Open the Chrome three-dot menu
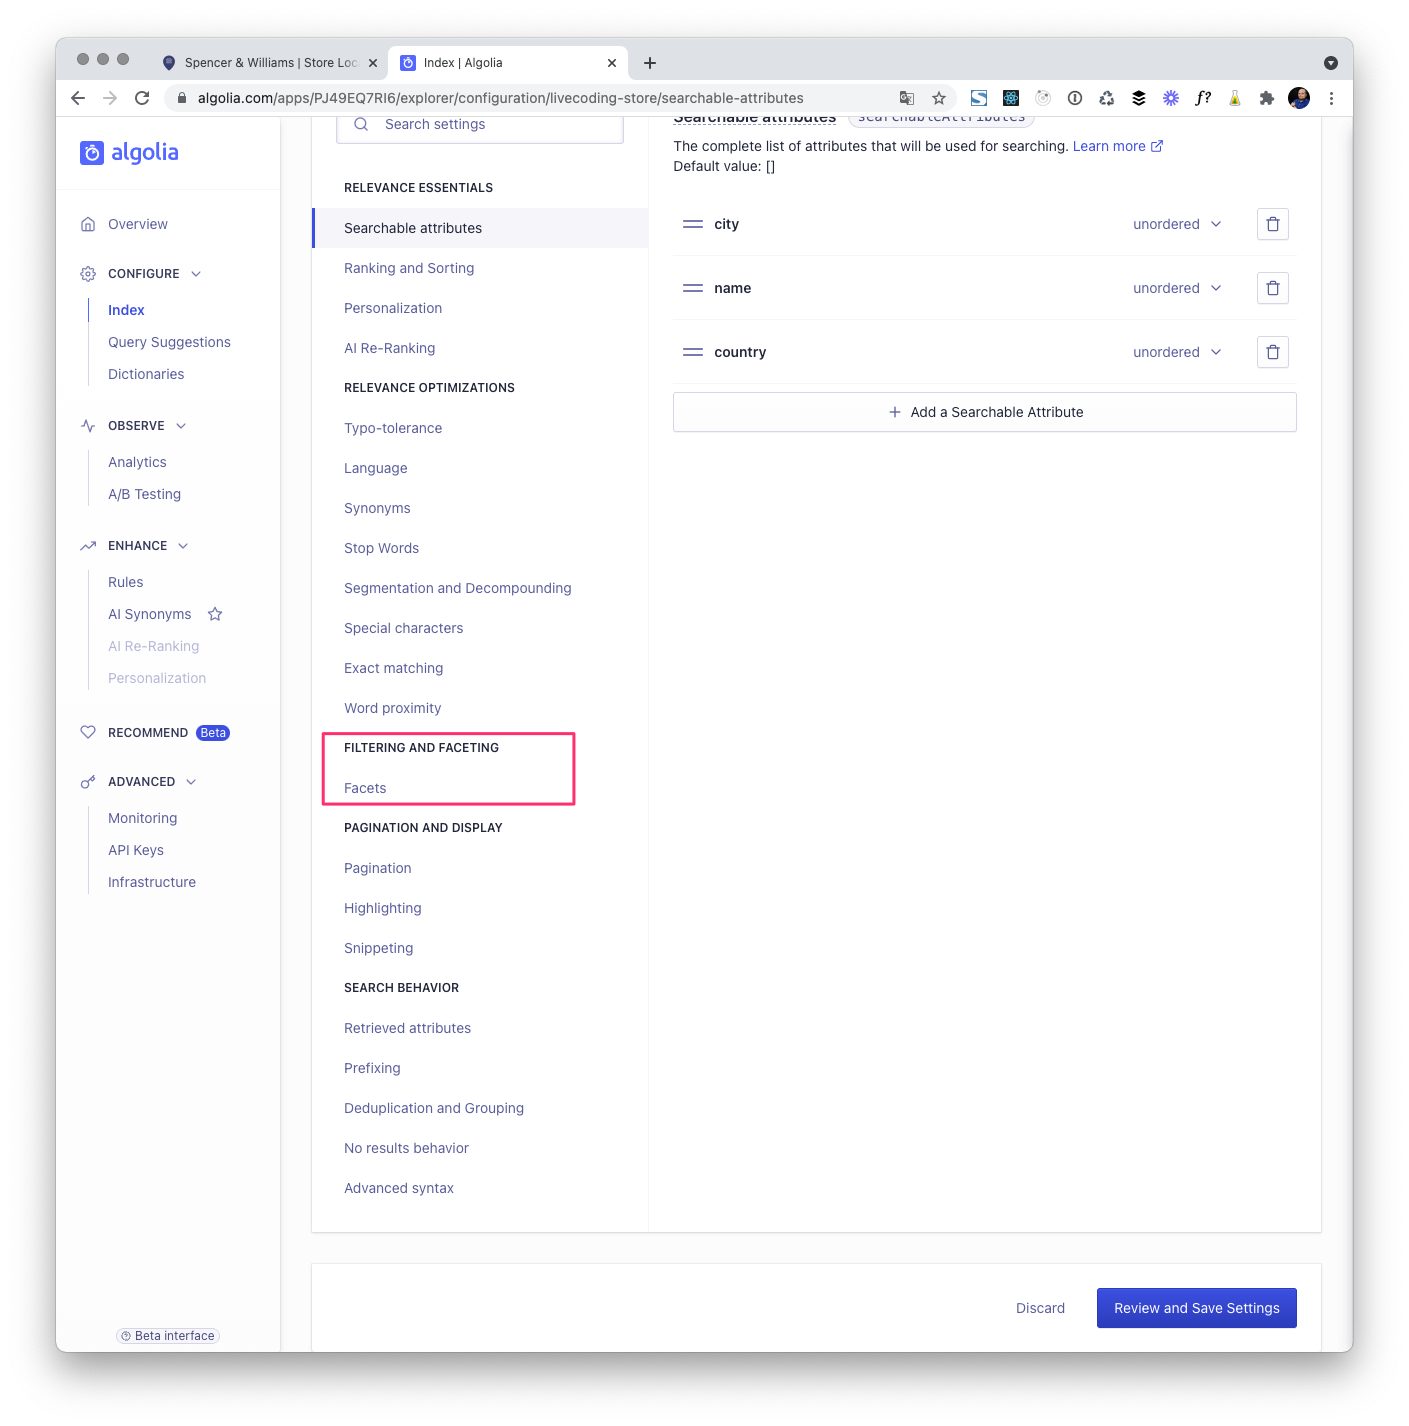The height and width of the screenshot is (1426, 1409). (x=1331, y=98)
